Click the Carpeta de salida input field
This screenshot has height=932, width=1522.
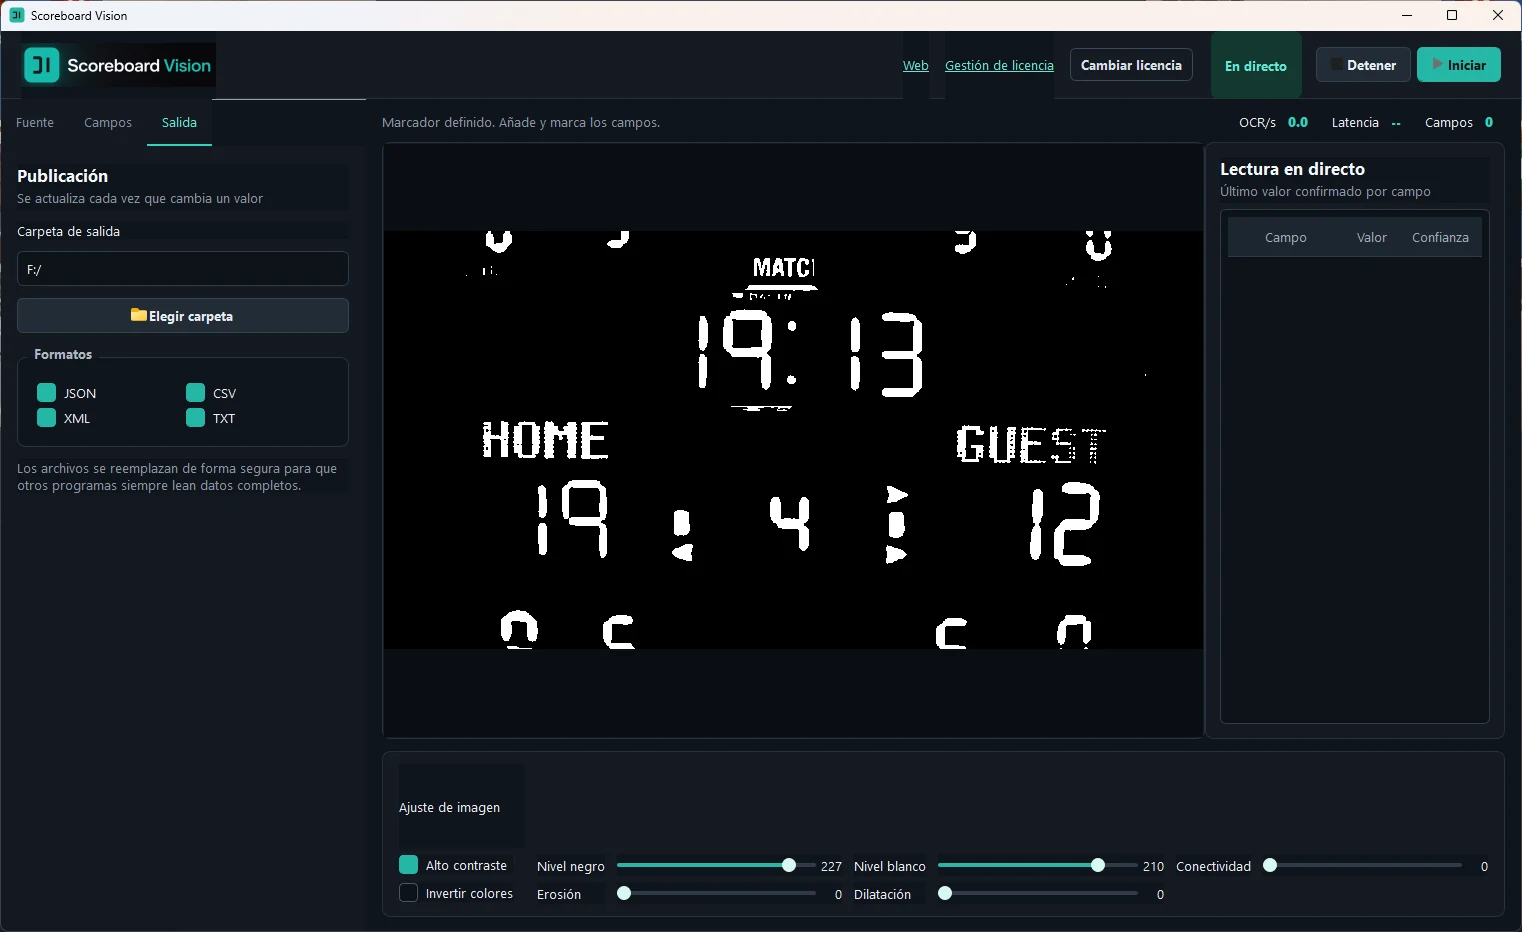(183, 269)
